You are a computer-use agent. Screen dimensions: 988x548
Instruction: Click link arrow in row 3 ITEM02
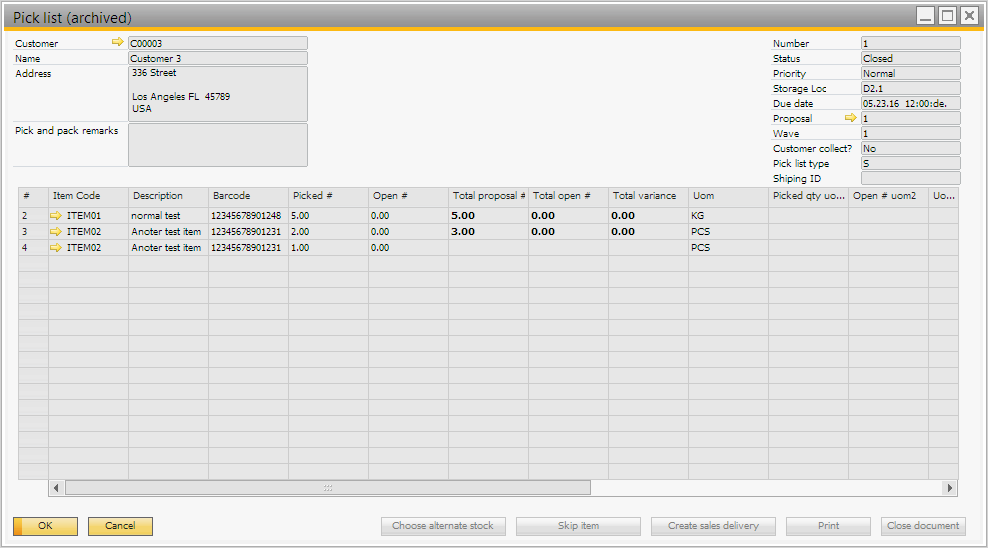[56, 232]
